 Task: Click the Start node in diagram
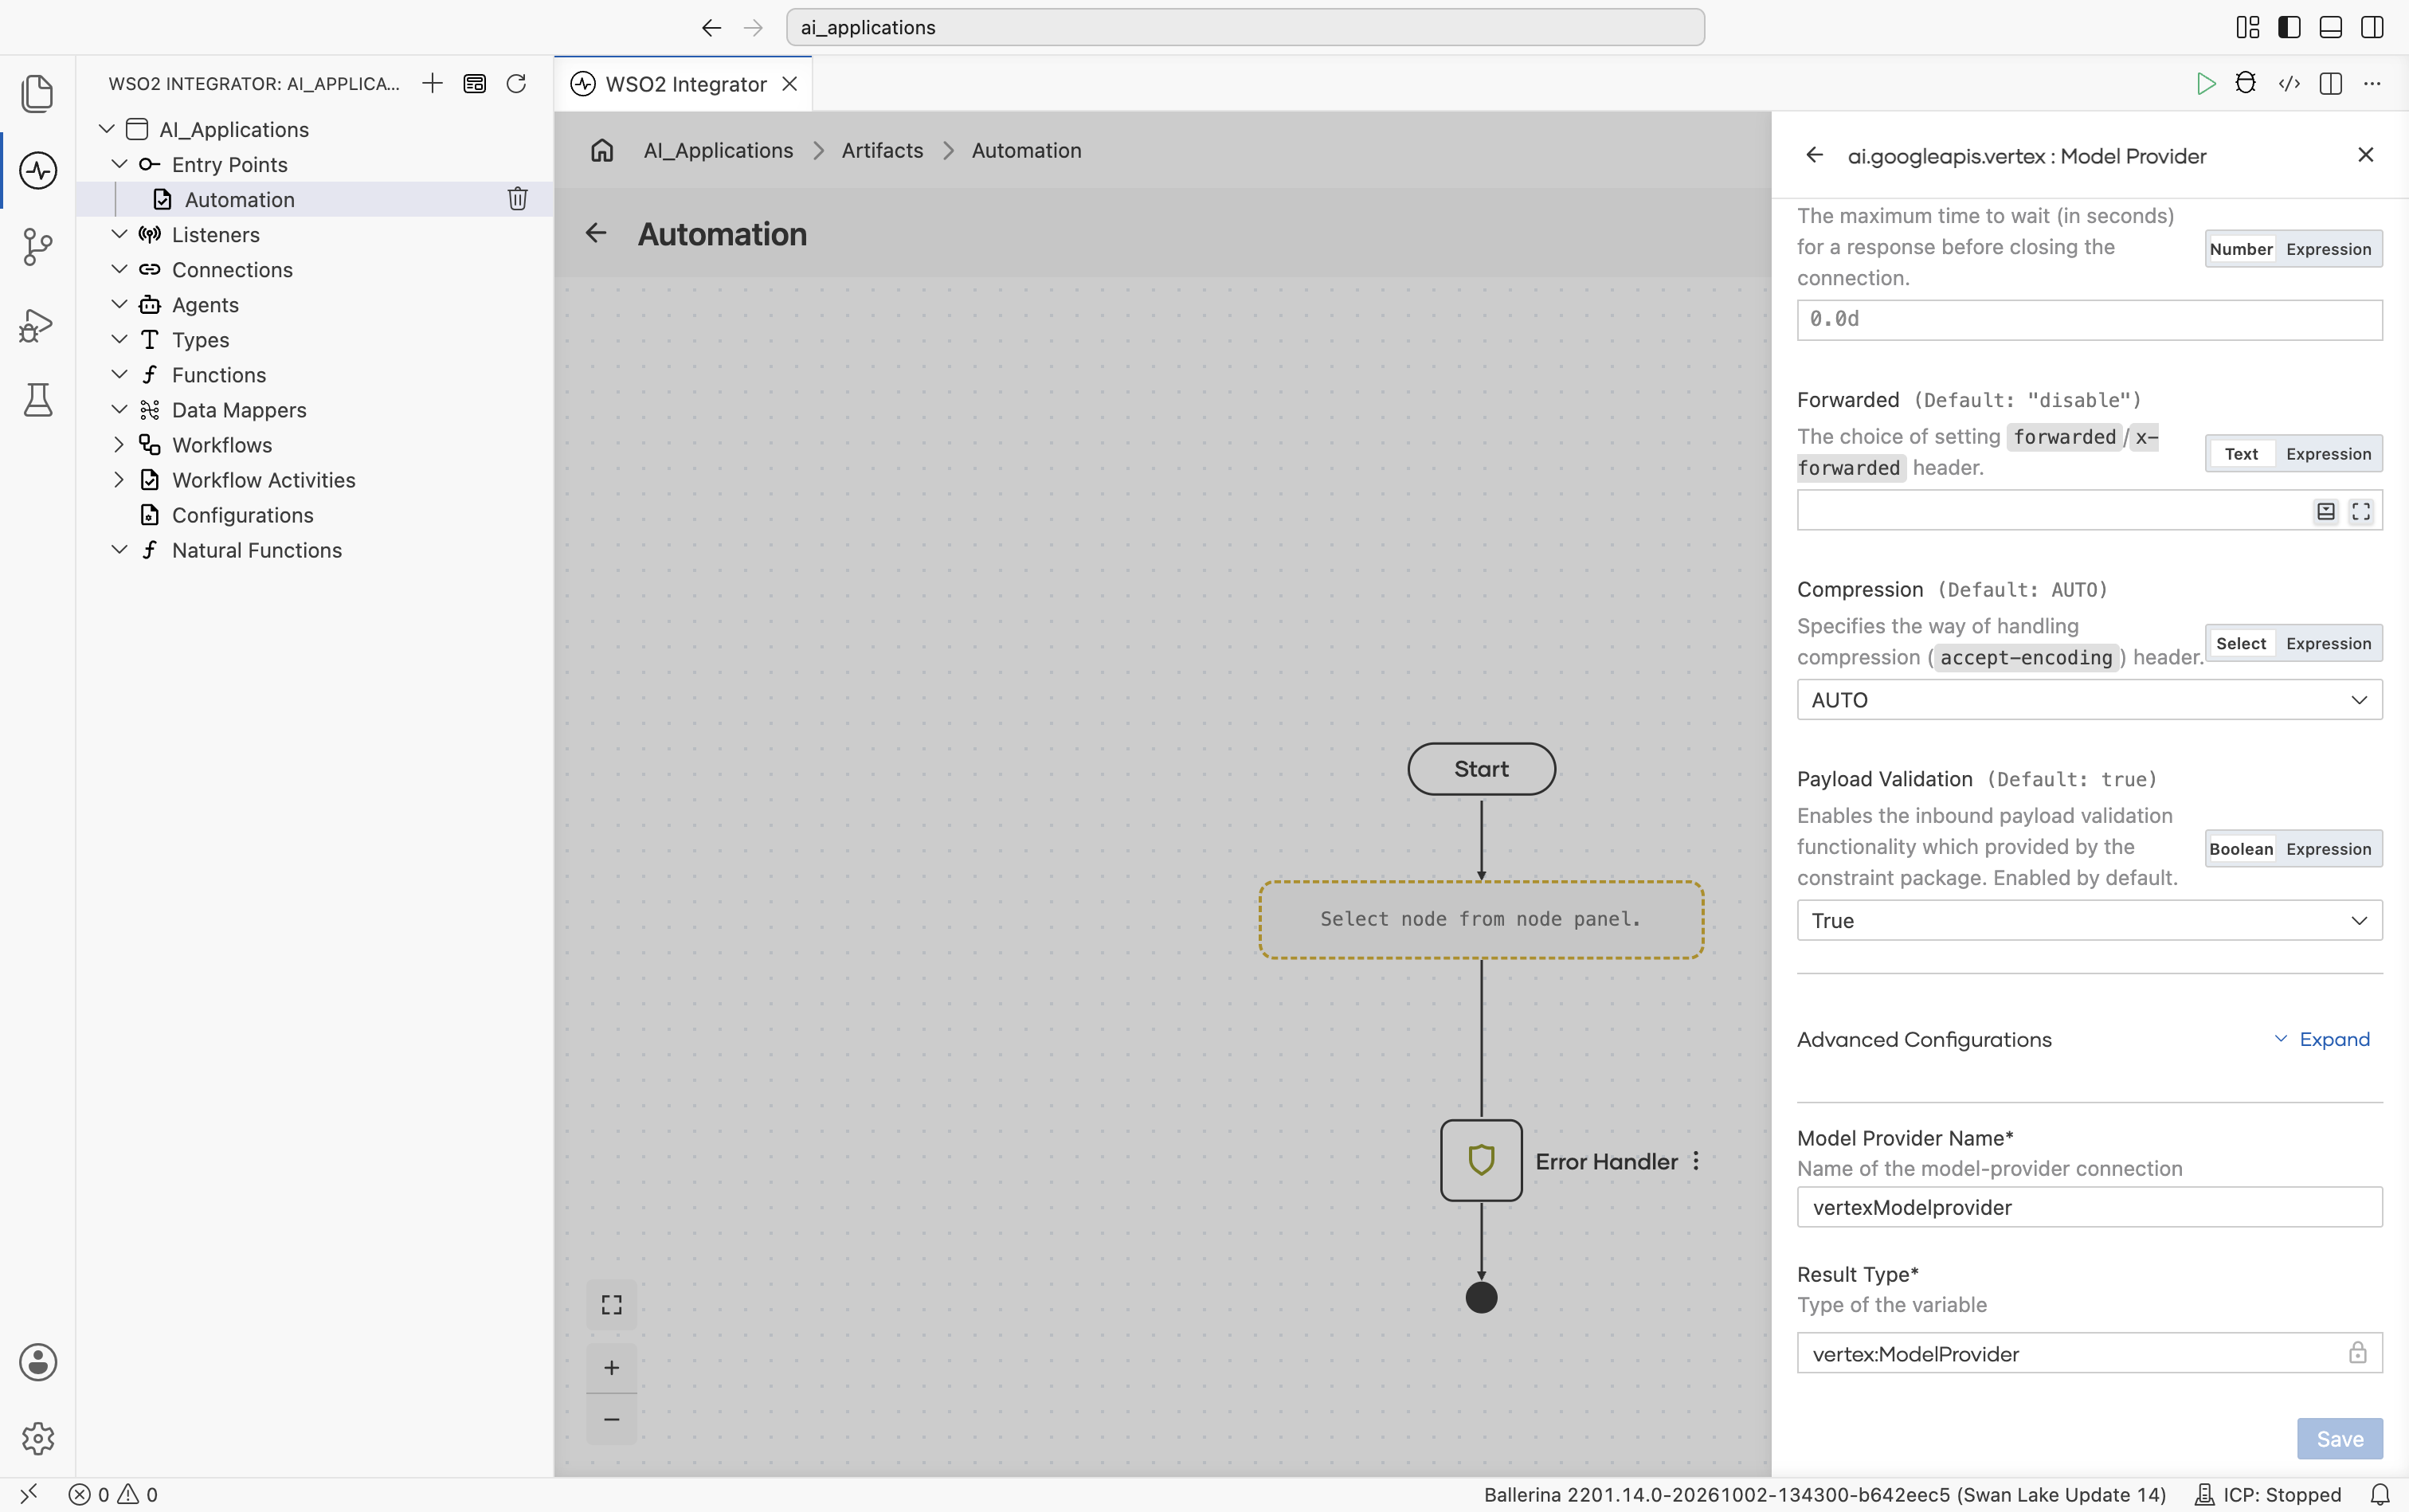pyautogui.click(x=1481, y=769)
